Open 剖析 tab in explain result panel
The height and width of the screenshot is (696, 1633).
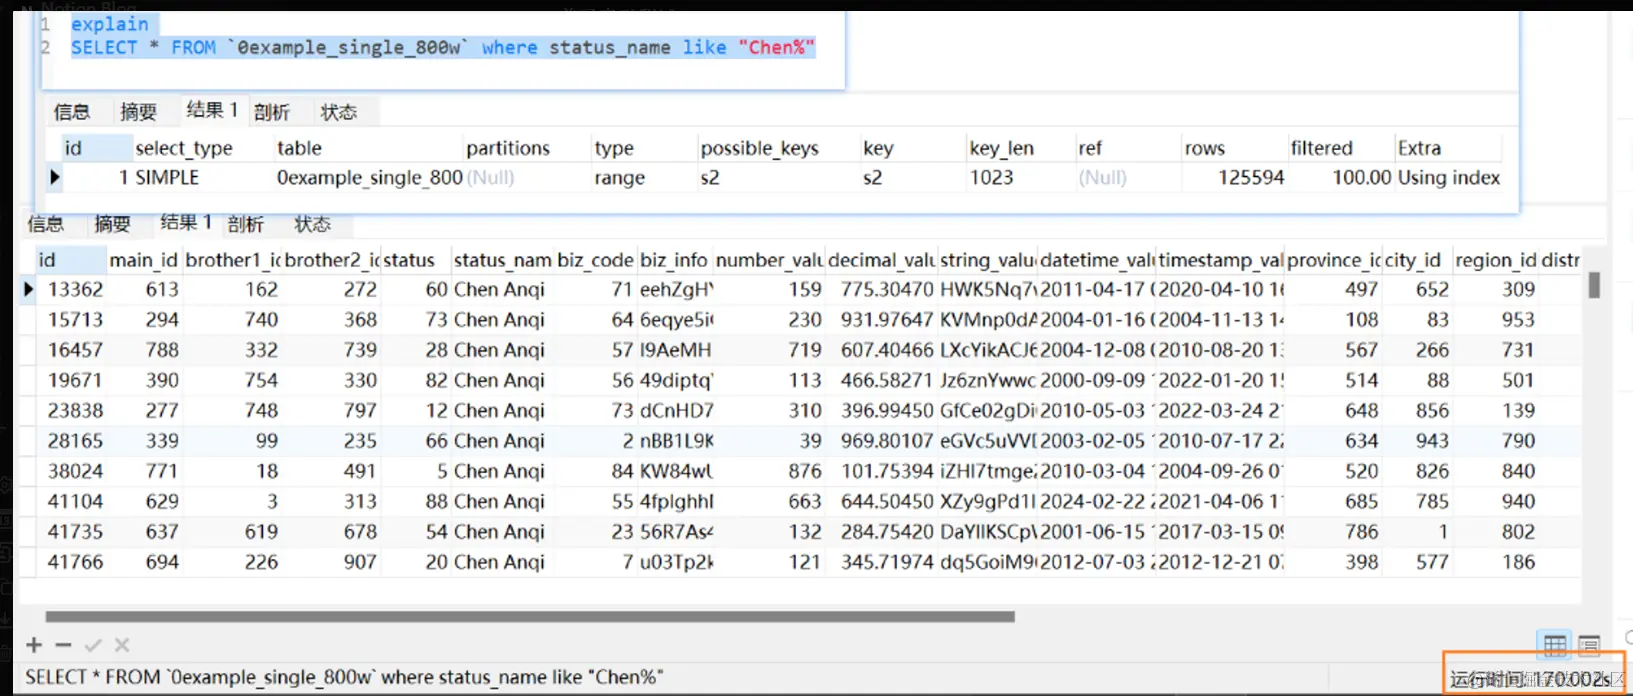coord(272,111)
